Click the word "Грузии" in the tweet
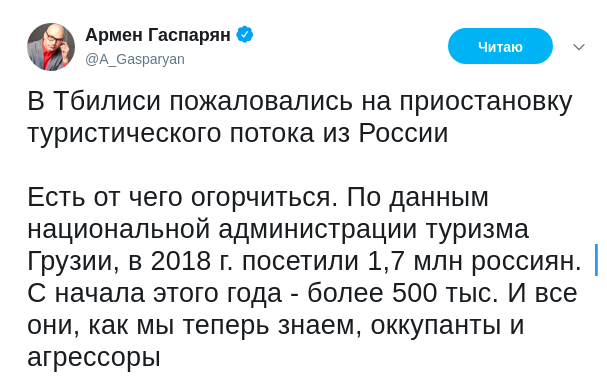Viewport: 607px width, 383px height. click(x=73, y=261)
